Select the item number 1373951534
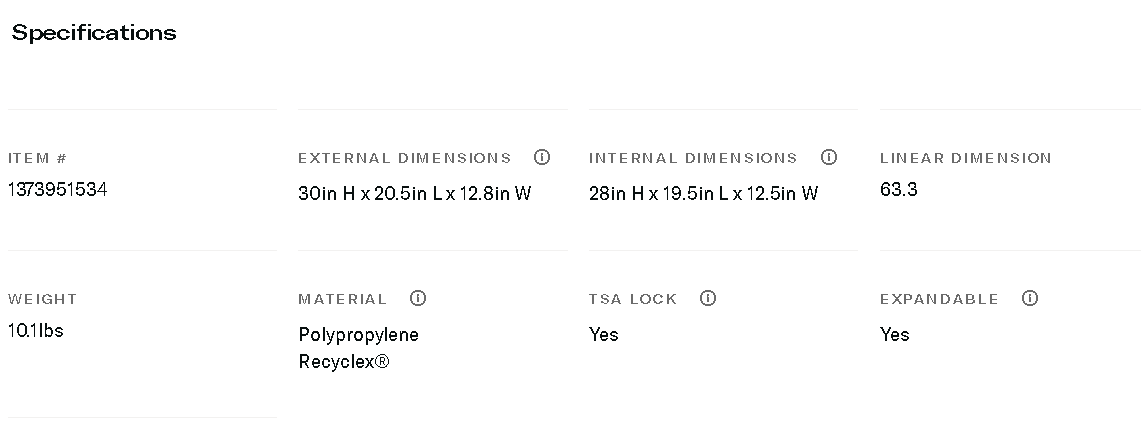Viewport: 1141px width, 423px height. tap(57, 190)
